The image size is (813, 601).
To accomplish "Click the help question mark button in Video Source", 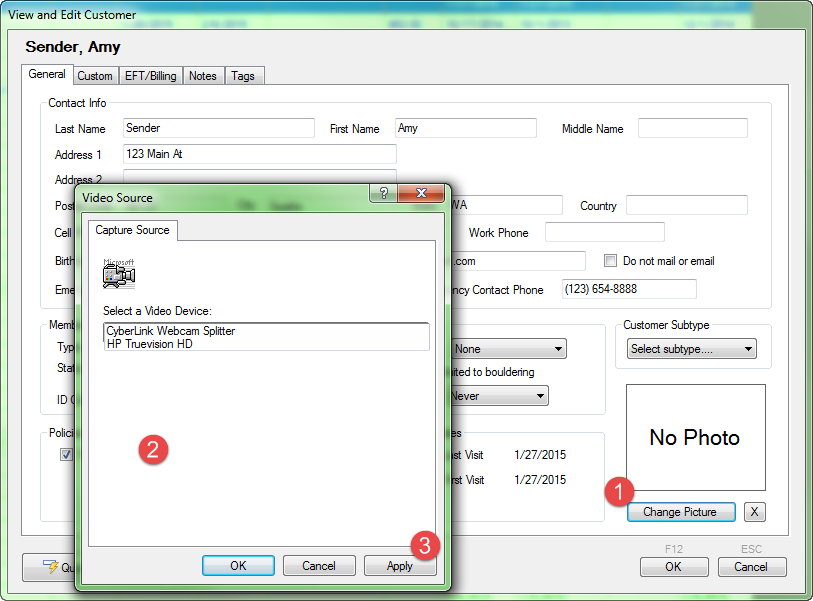I will coord(383,193).
